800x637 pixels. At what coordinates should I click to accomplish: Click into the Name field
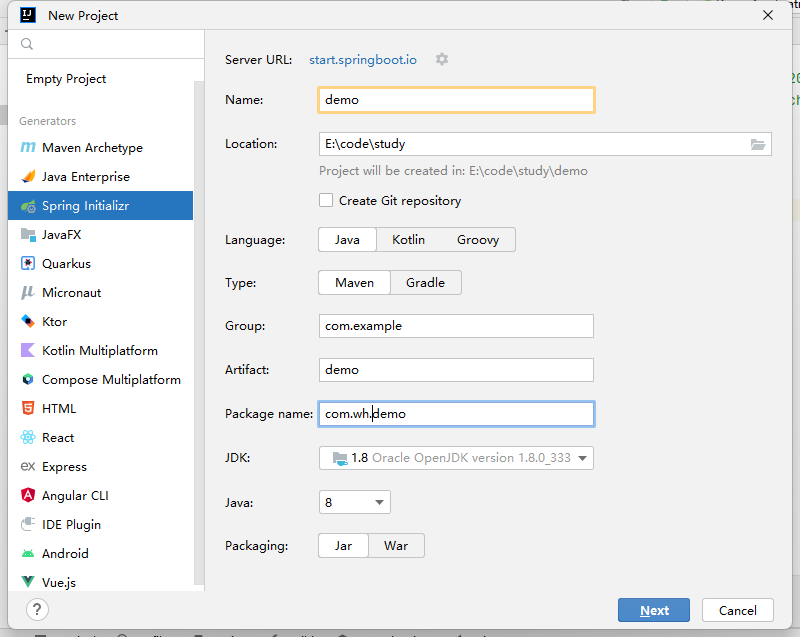(456, 100)
